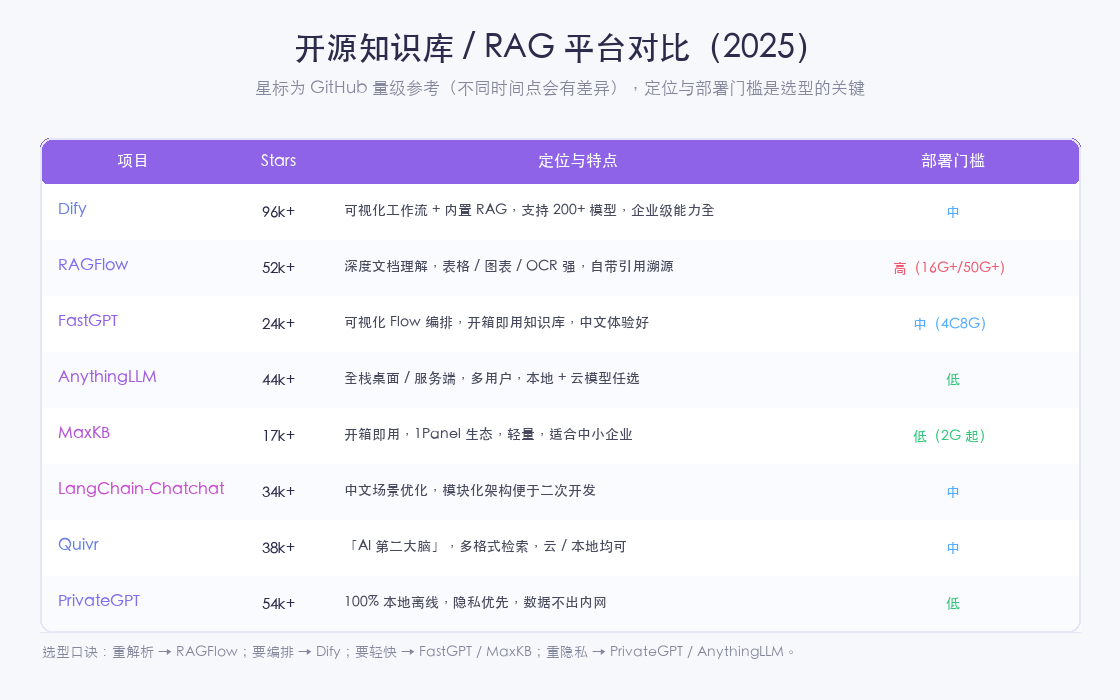Click the 部署门槛 column header
The image size is (1120, 700).
point(953,161)
